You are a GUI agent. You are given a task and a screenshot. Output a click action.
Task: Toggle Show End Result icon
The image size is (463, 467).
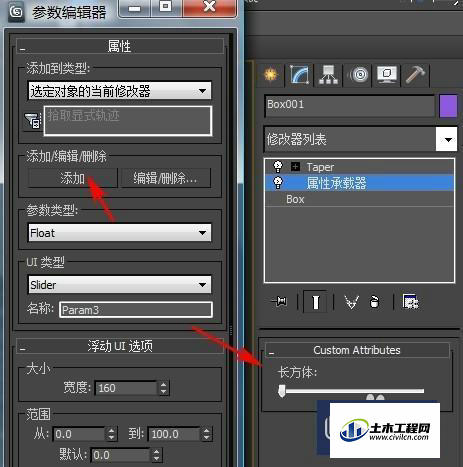[315, 302]
